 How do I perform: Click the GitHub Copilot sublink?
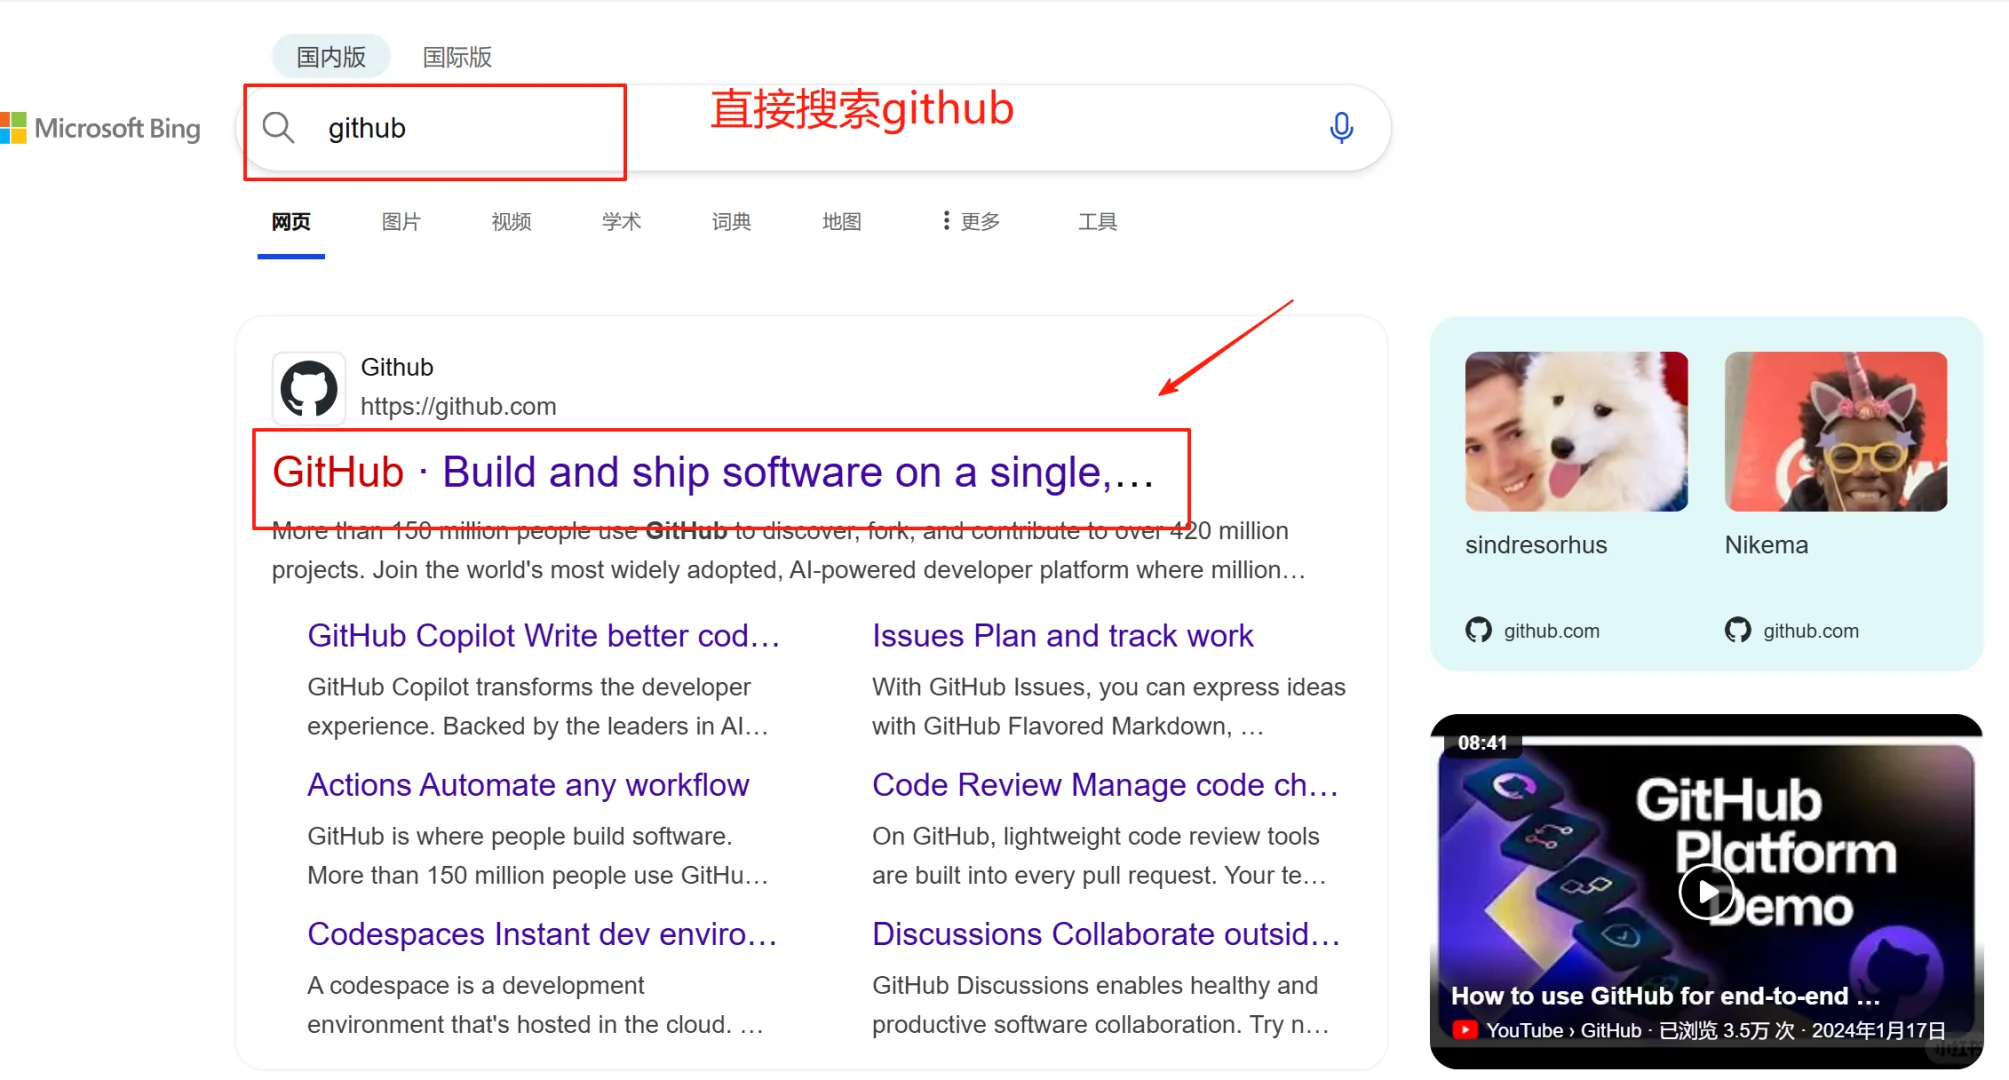(x=543, y=635)
